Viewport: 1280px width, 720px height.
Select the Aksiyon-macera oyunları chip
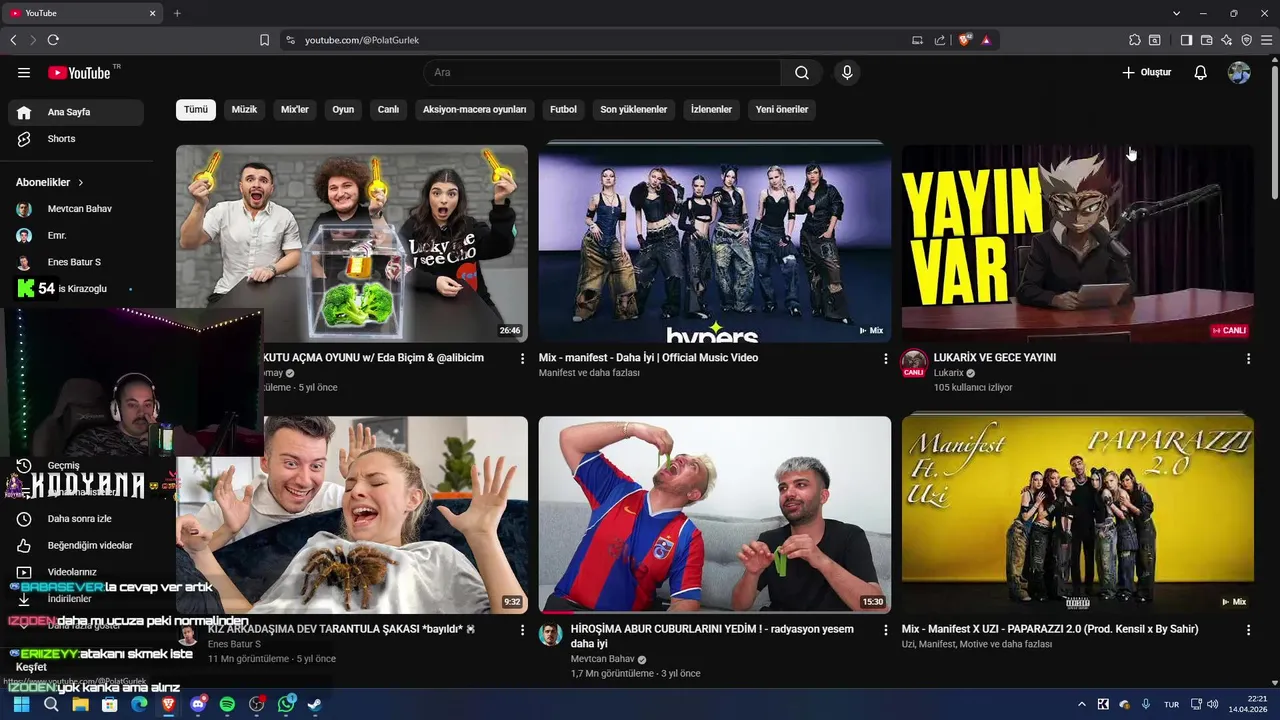(474, 109)
